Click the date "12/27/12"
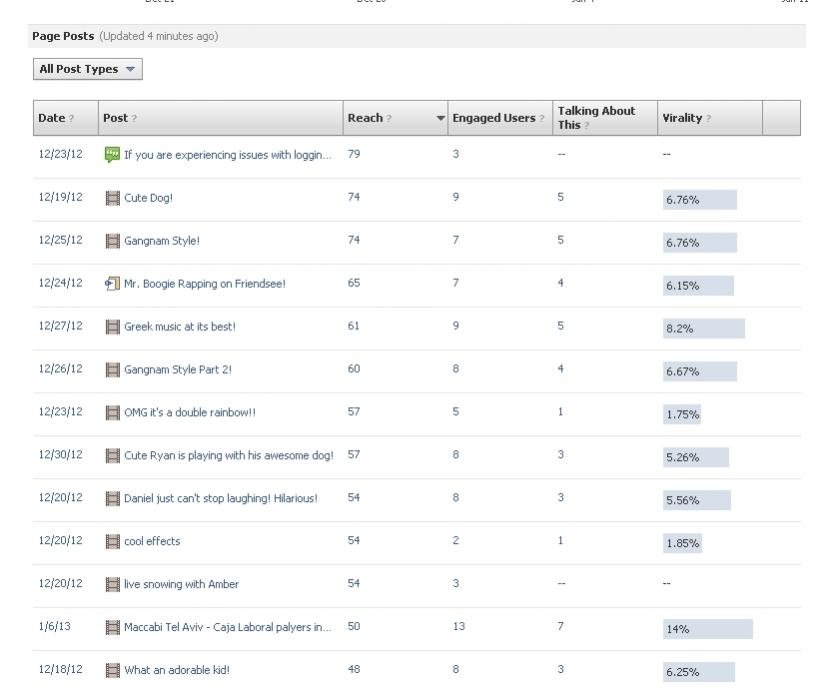 60,326
